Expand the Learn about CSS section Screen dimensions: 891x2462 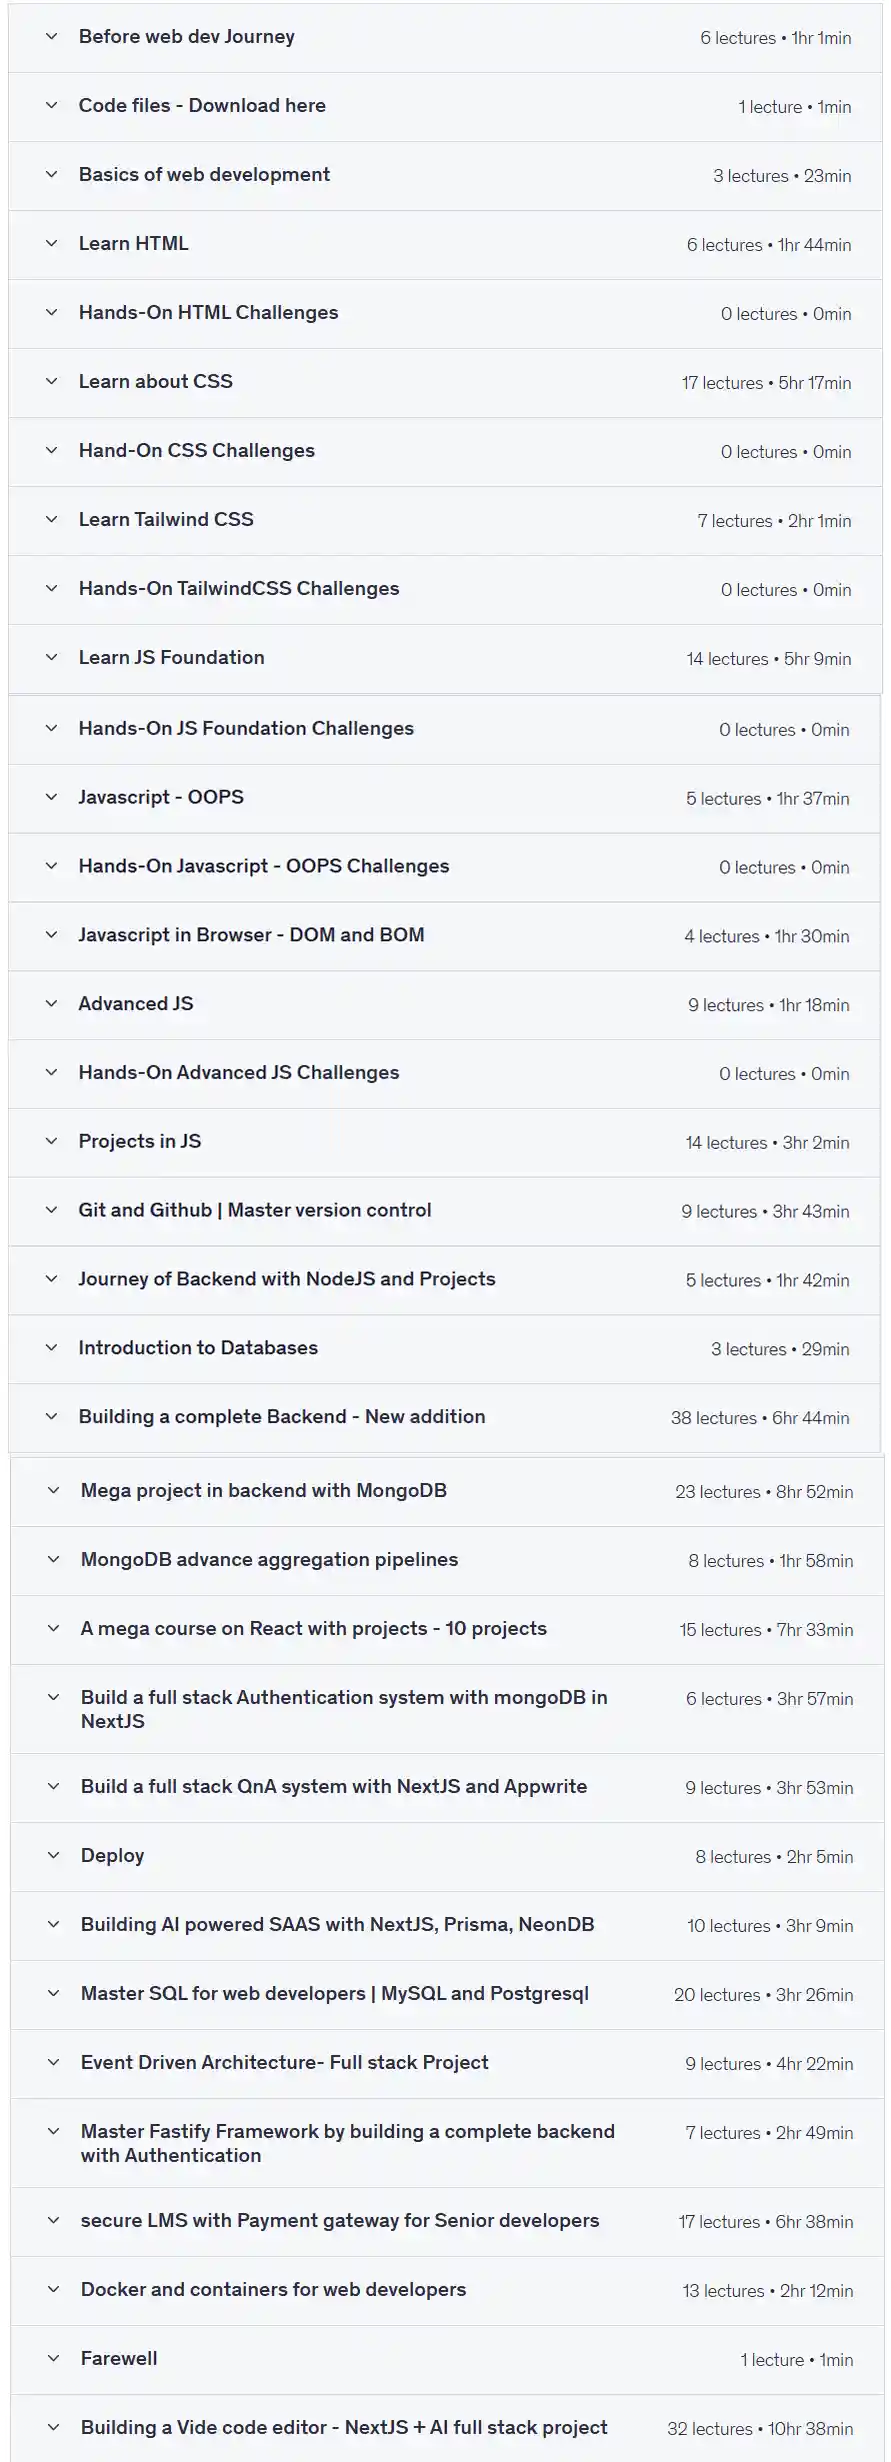pos(155,381)
